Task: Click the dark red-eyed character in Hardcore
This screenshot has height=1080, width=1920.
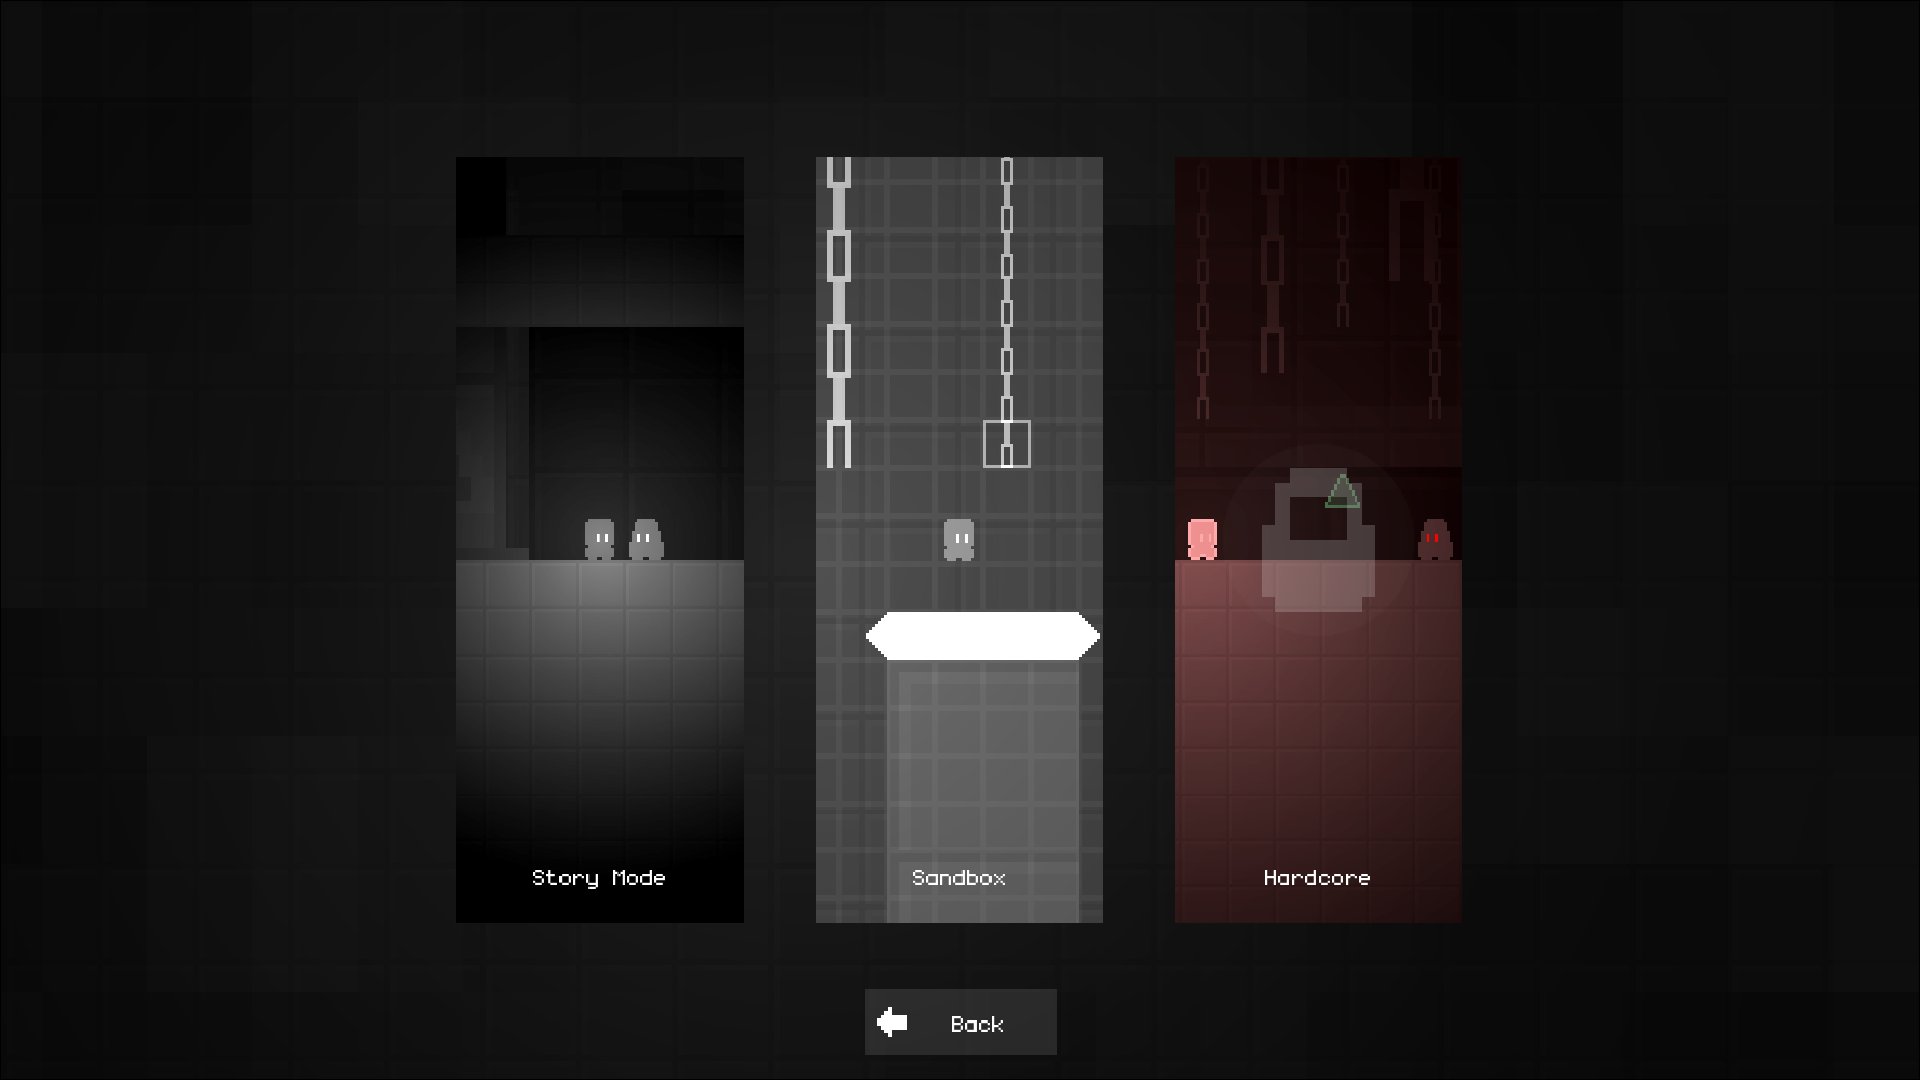Action: (x=1435, y=539)
